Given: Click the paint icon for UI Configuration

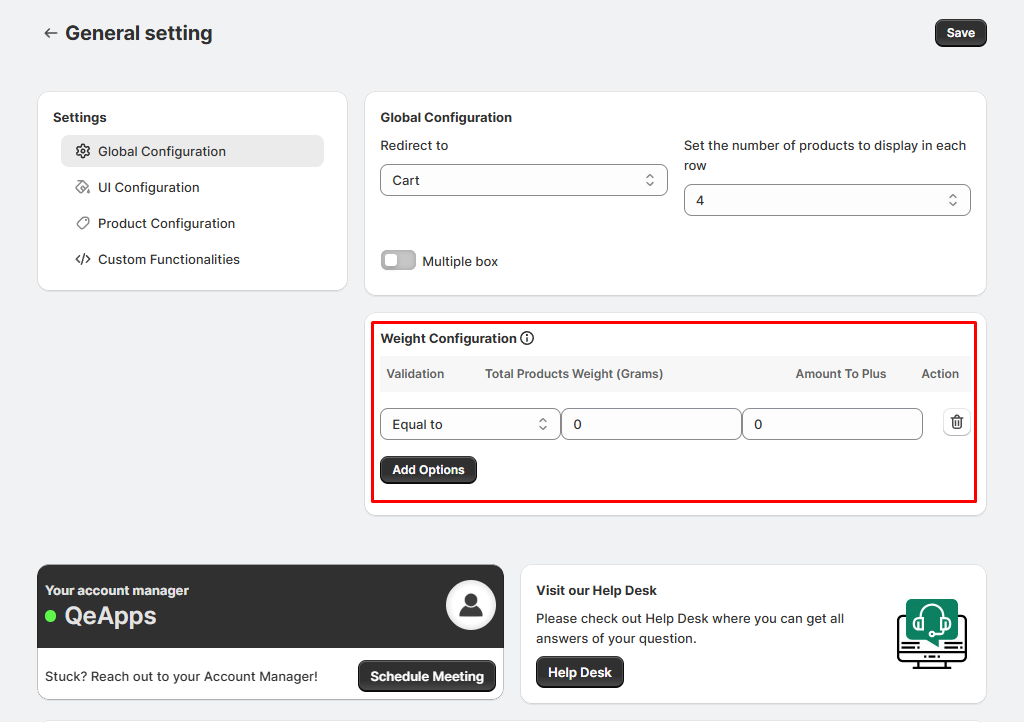Looking at the screenshot, I should pyautogui.click(x=83, y=188).
